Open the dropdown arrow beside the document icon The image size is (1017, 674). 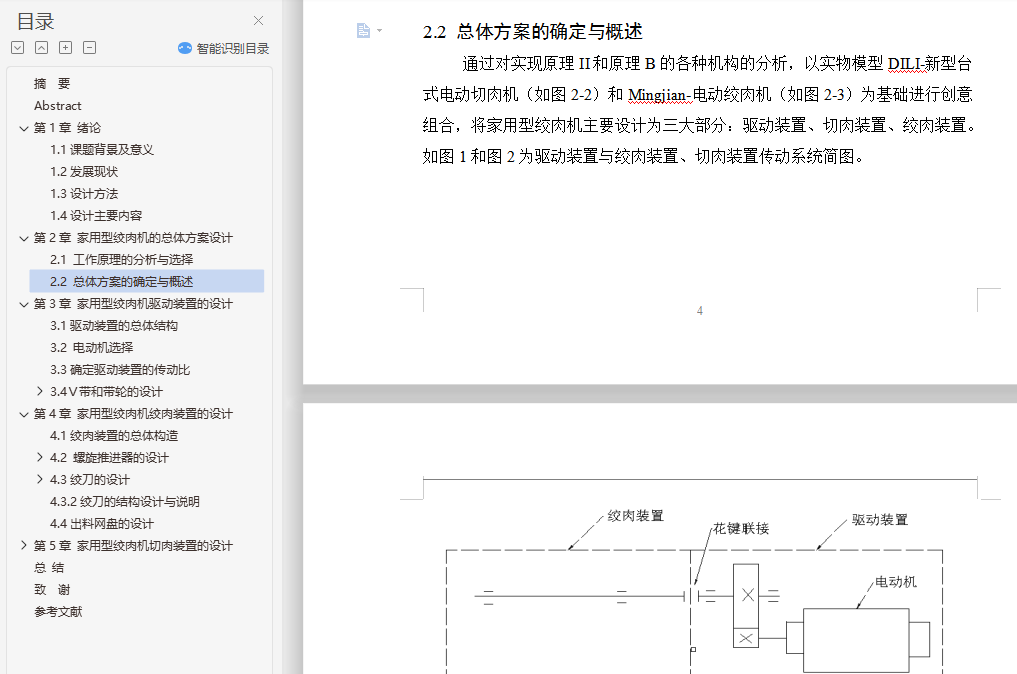[x=379, y=30]
